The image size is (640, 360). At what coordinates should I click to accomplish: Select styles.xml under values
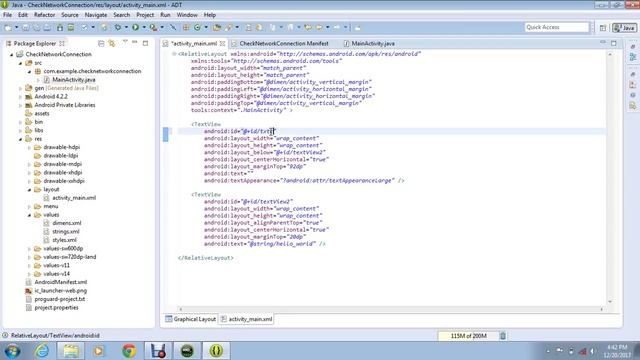pos(64,240)
